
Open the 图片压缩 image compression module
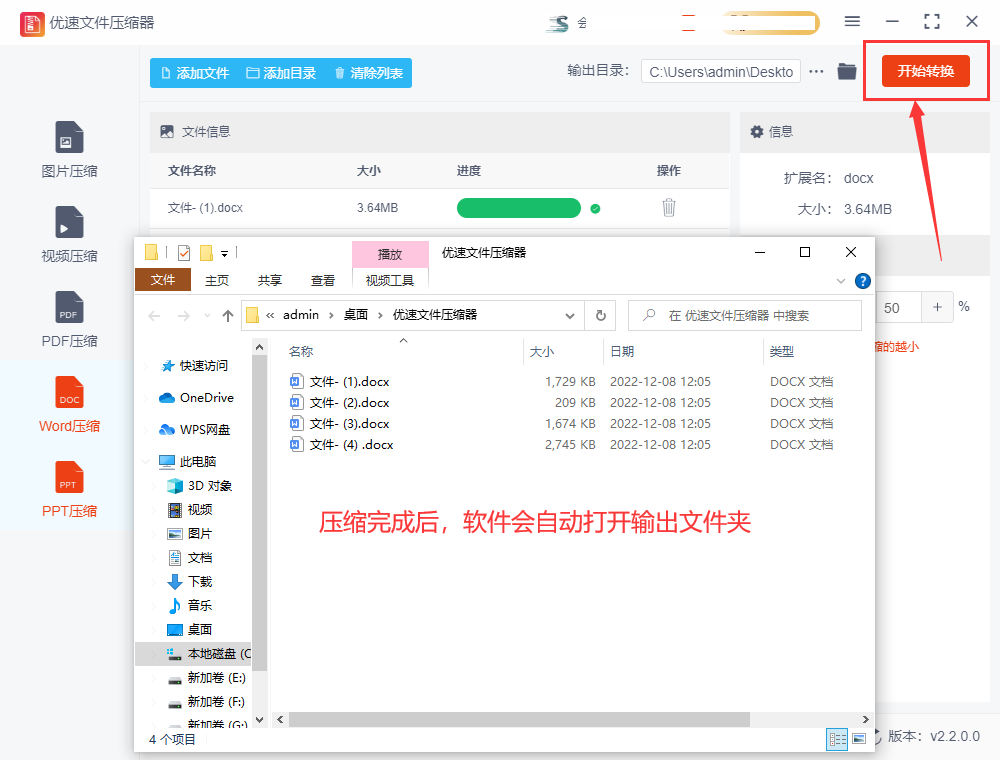point(69,149)
